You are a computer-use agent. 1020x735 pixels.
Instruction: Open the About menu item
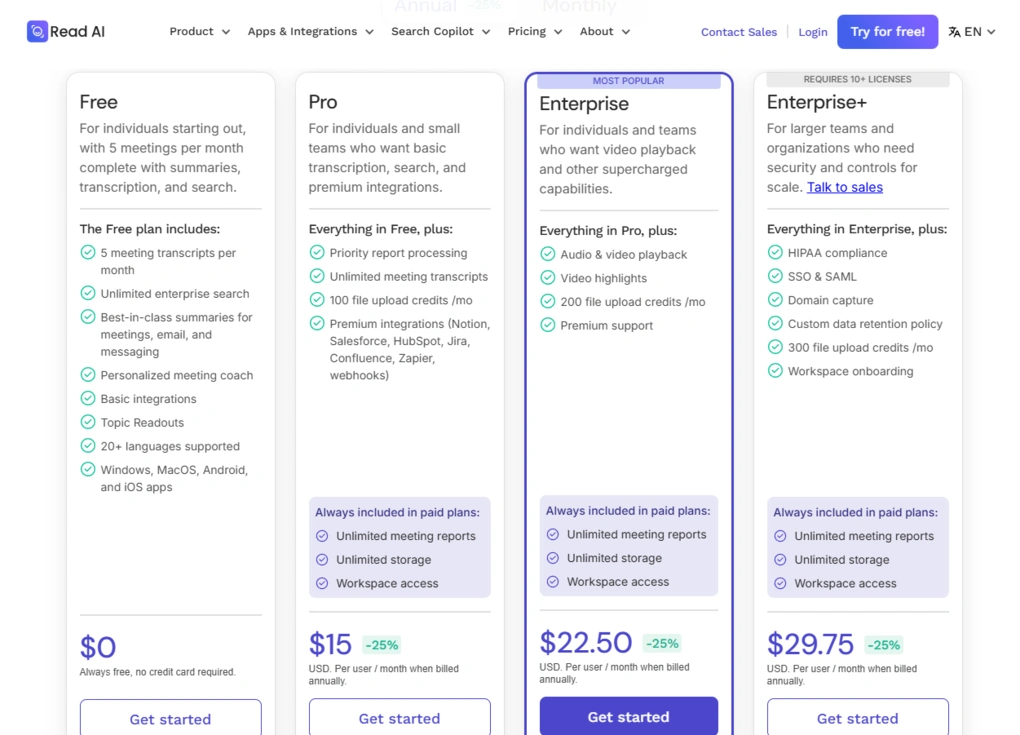click(604, 31)
